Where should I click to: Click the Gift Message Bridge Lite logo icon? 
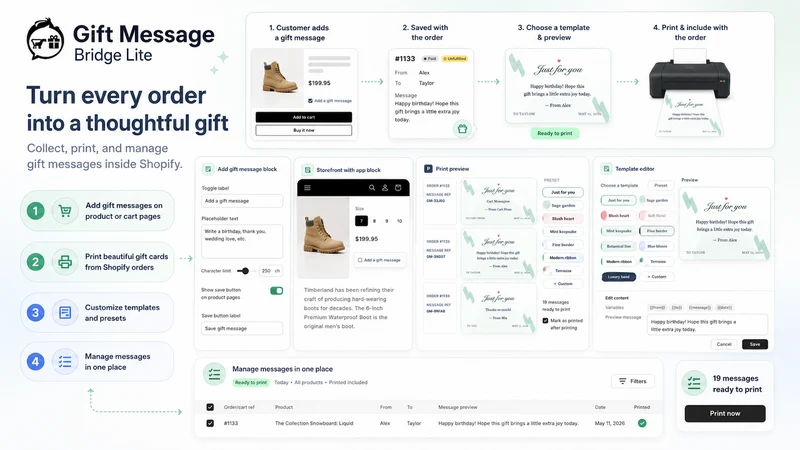[45, 40]
